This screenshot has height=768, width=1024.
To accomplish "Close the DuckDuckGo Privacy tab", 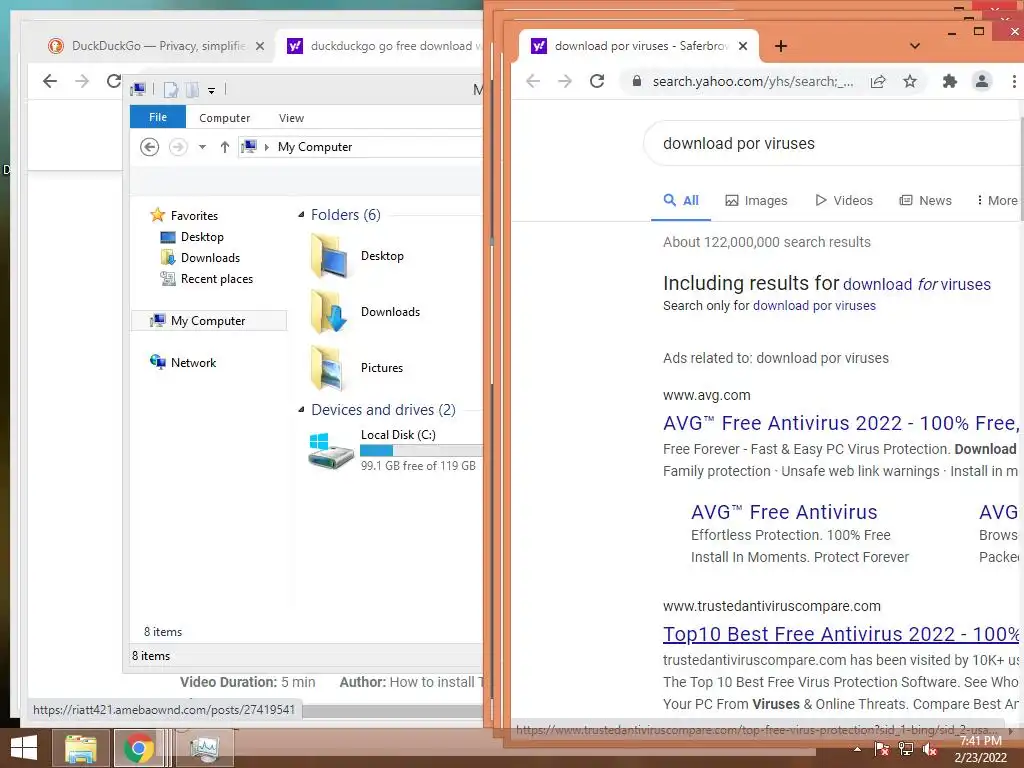I will [x=260, y=46].
